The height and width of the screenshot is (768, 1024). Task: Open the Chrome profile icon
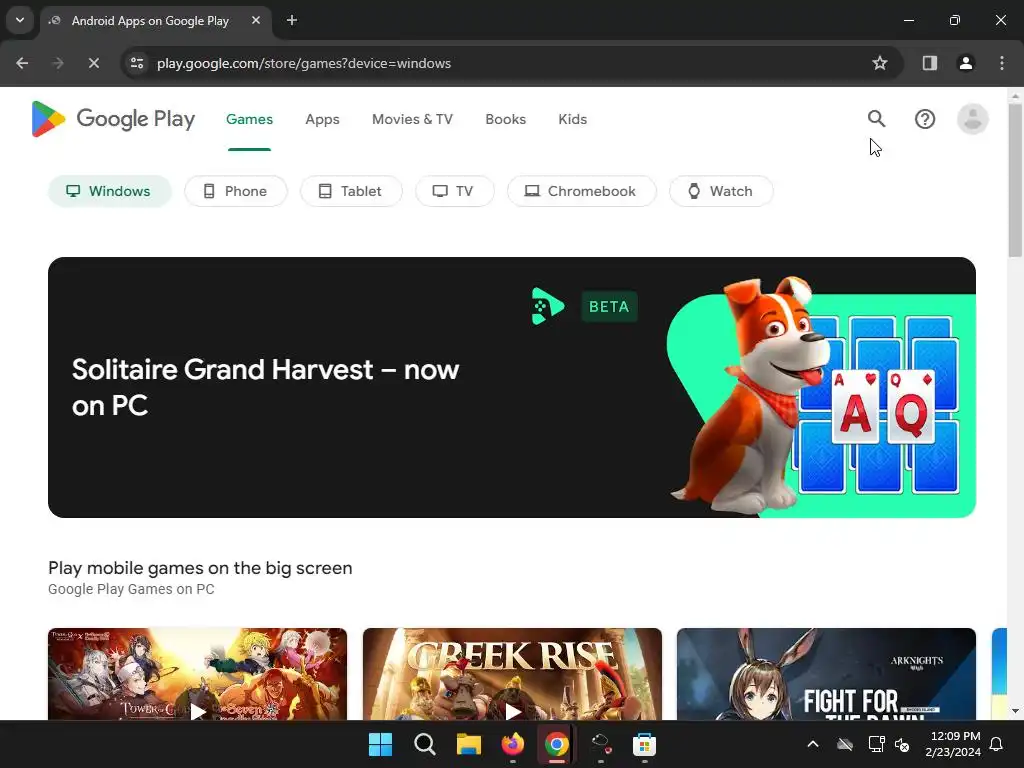pos(965,63)
